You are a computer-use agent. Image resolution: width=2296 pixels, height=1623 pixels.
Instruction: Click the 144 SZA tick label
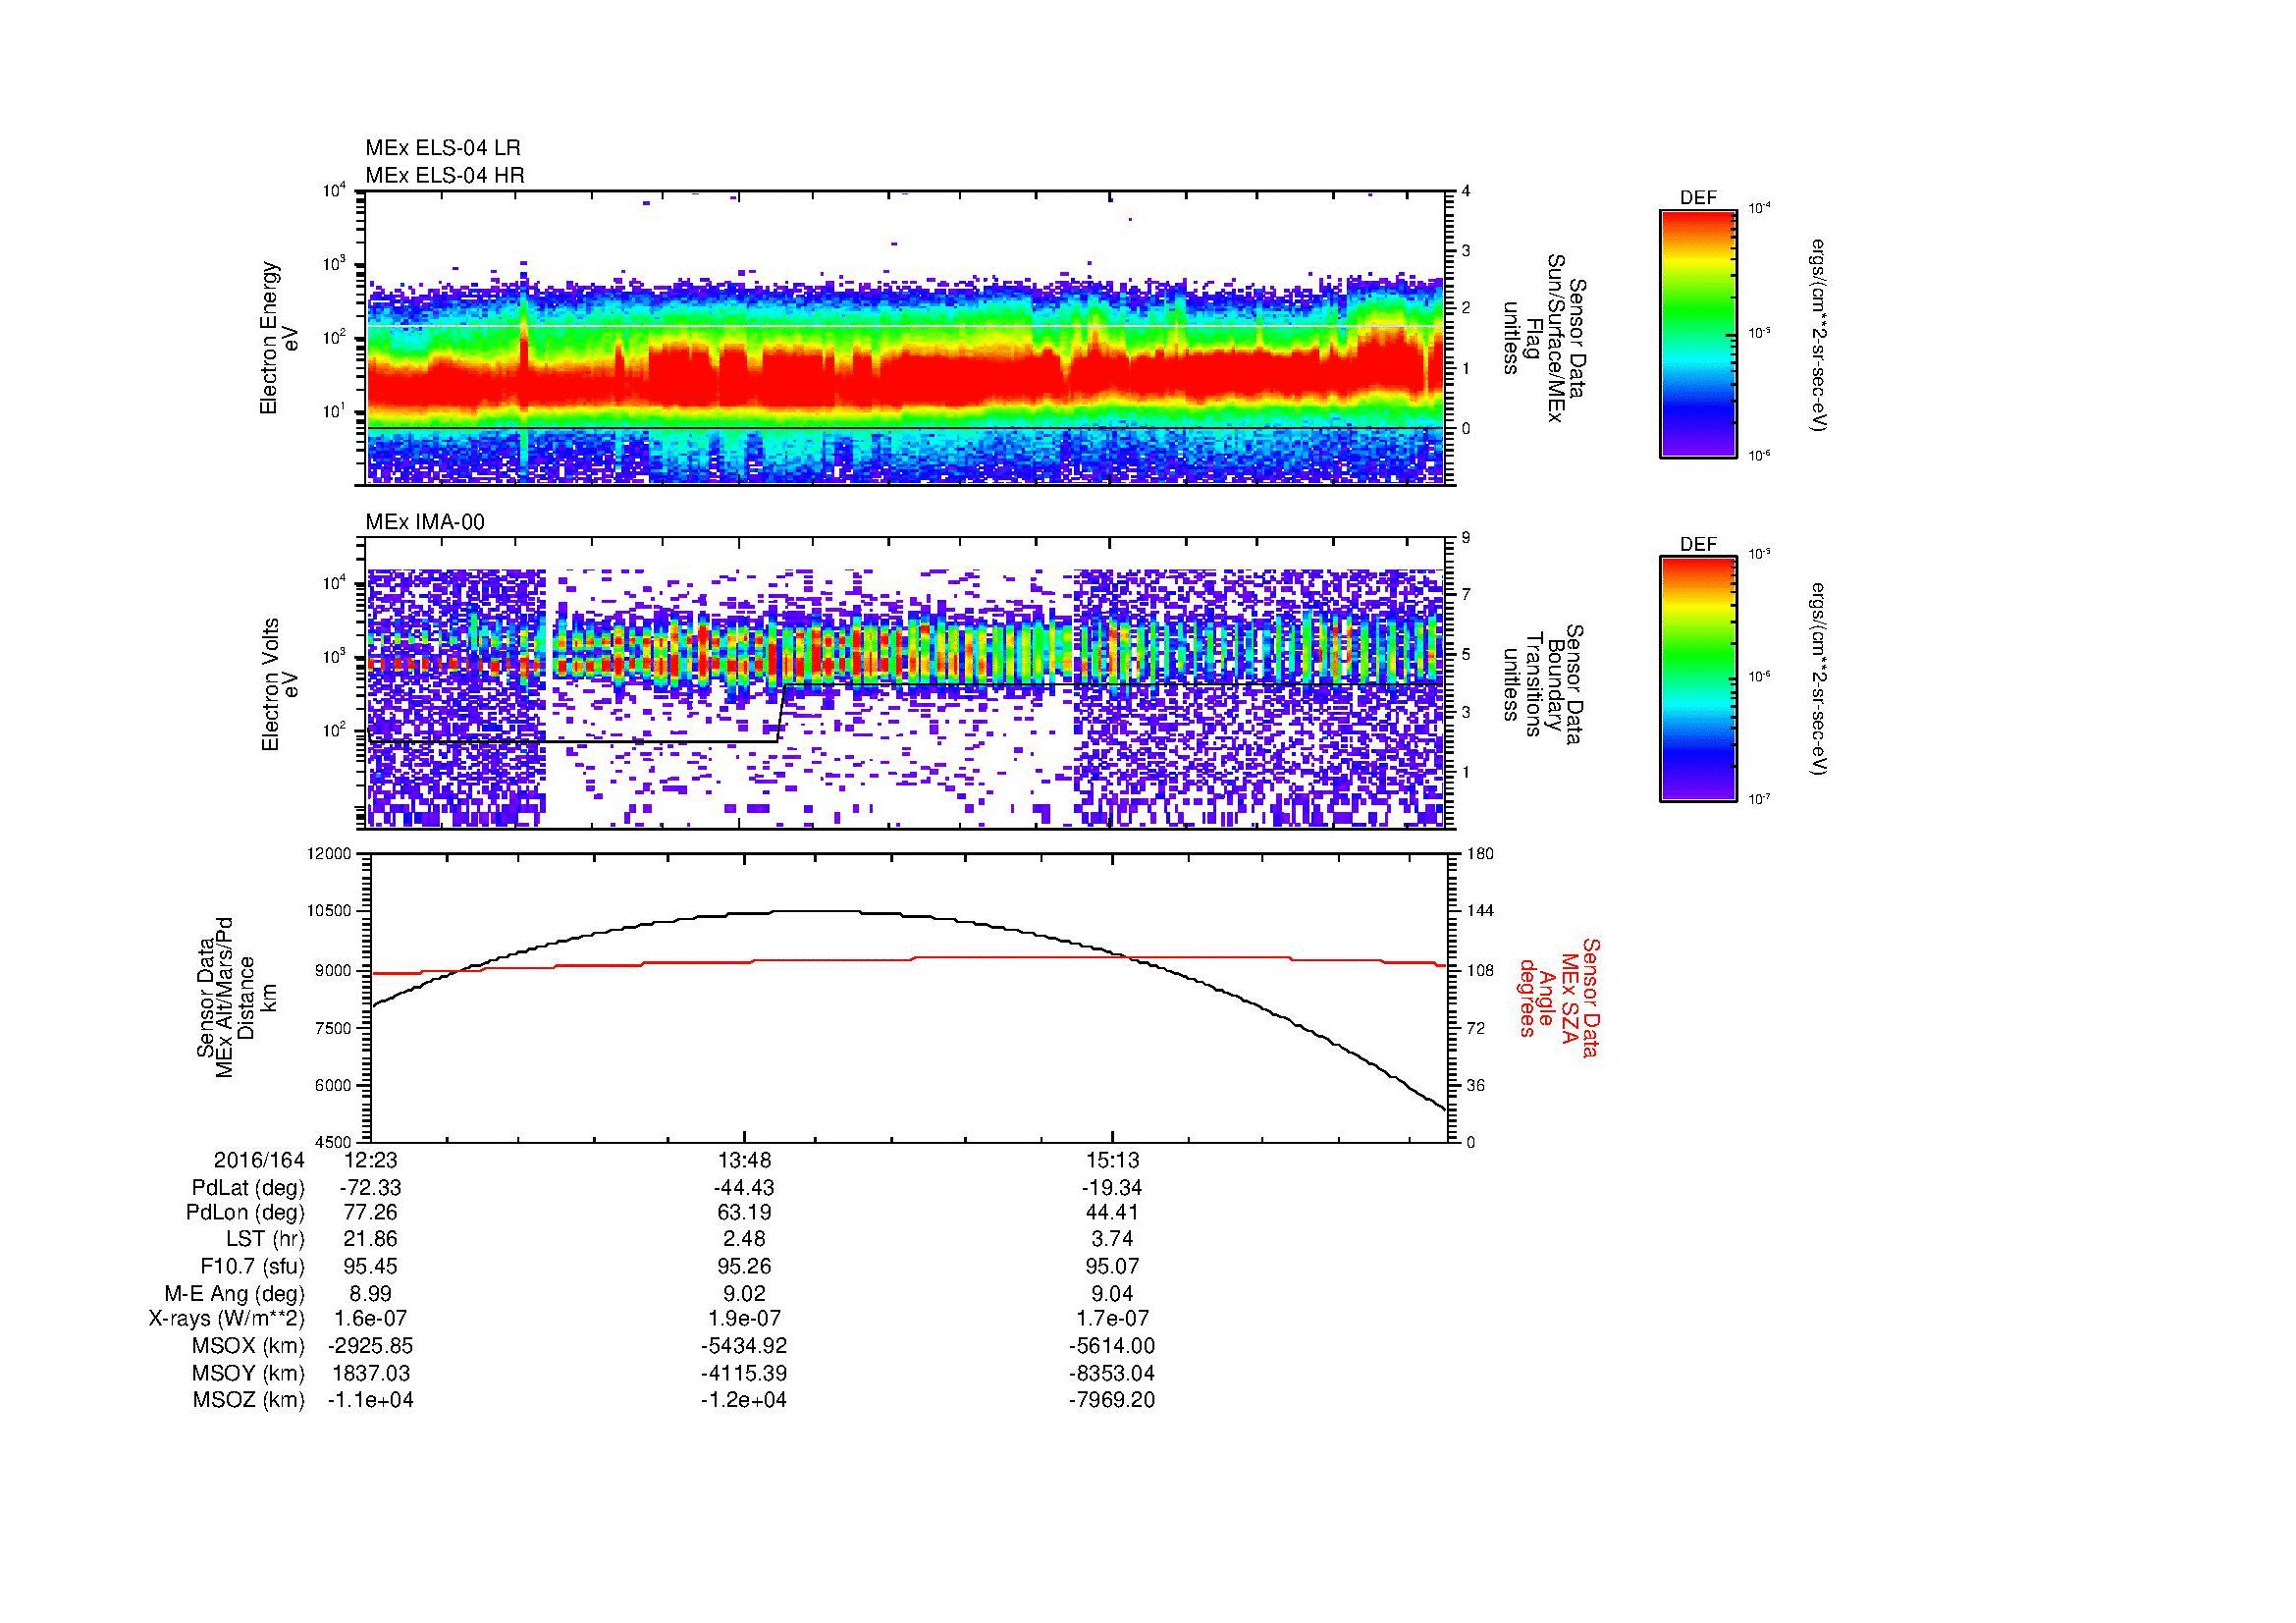pos(1480,911)
